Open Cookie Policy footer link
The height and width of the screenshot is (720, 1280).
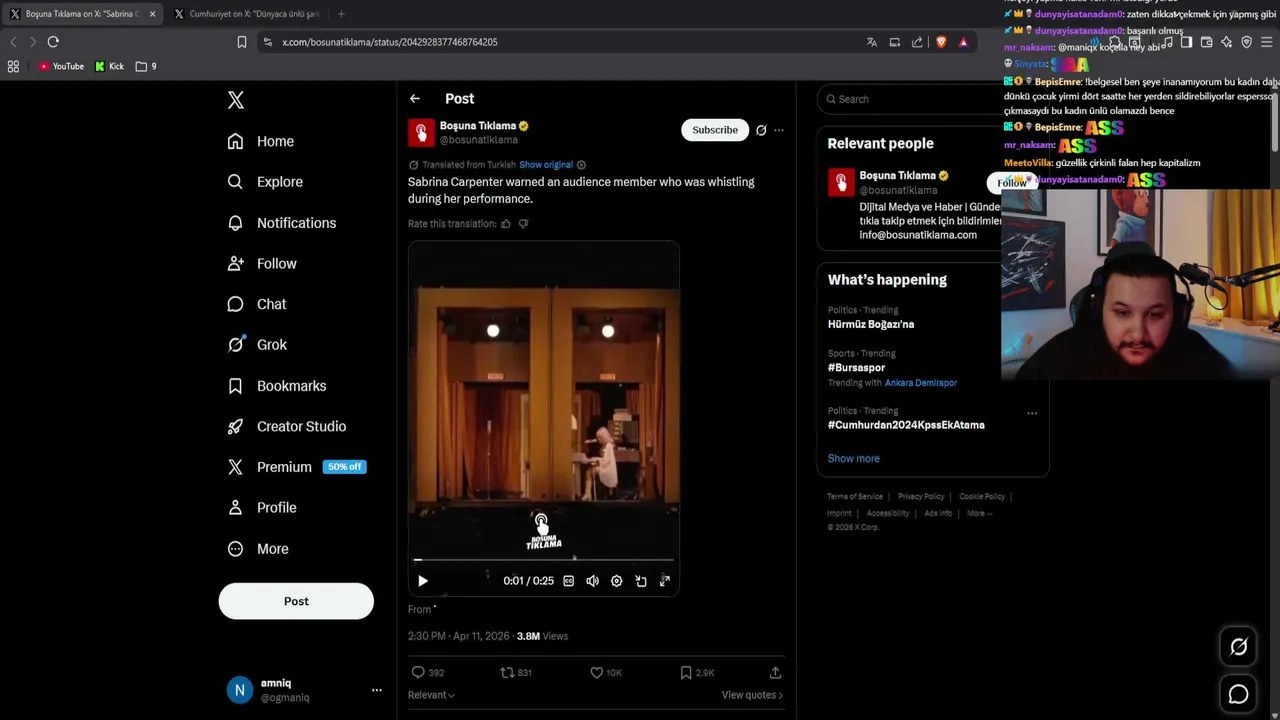[982, 497]
